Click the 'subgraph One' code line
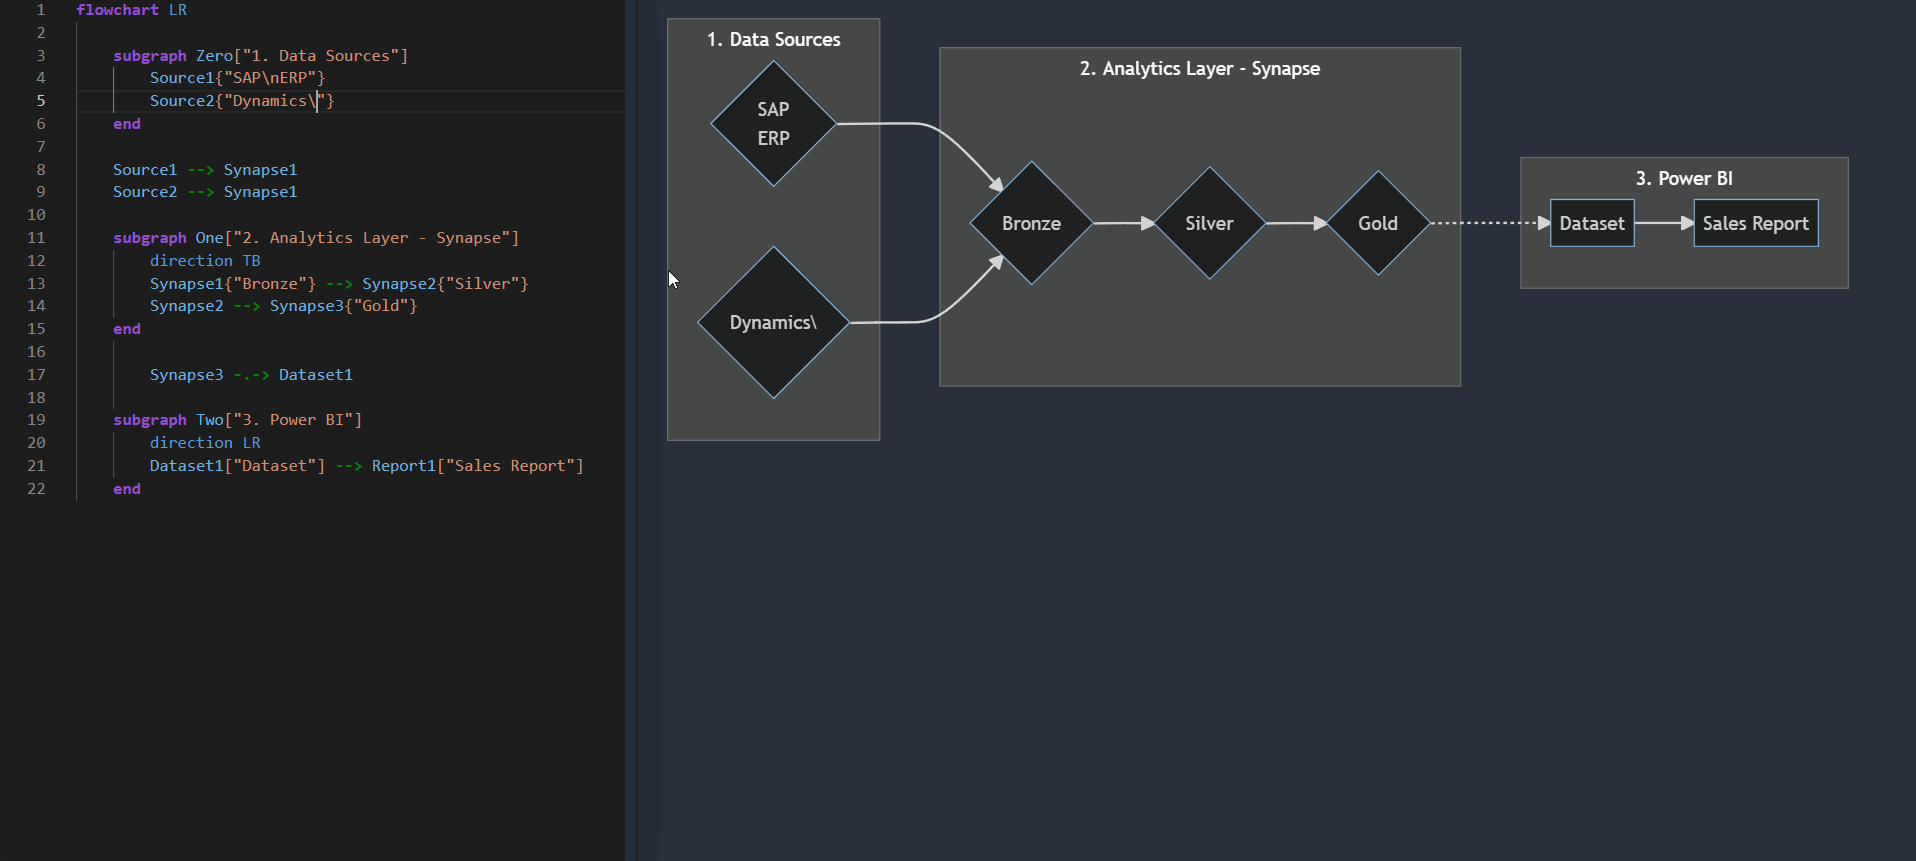 pyautogui.click(x=316, y=238)
